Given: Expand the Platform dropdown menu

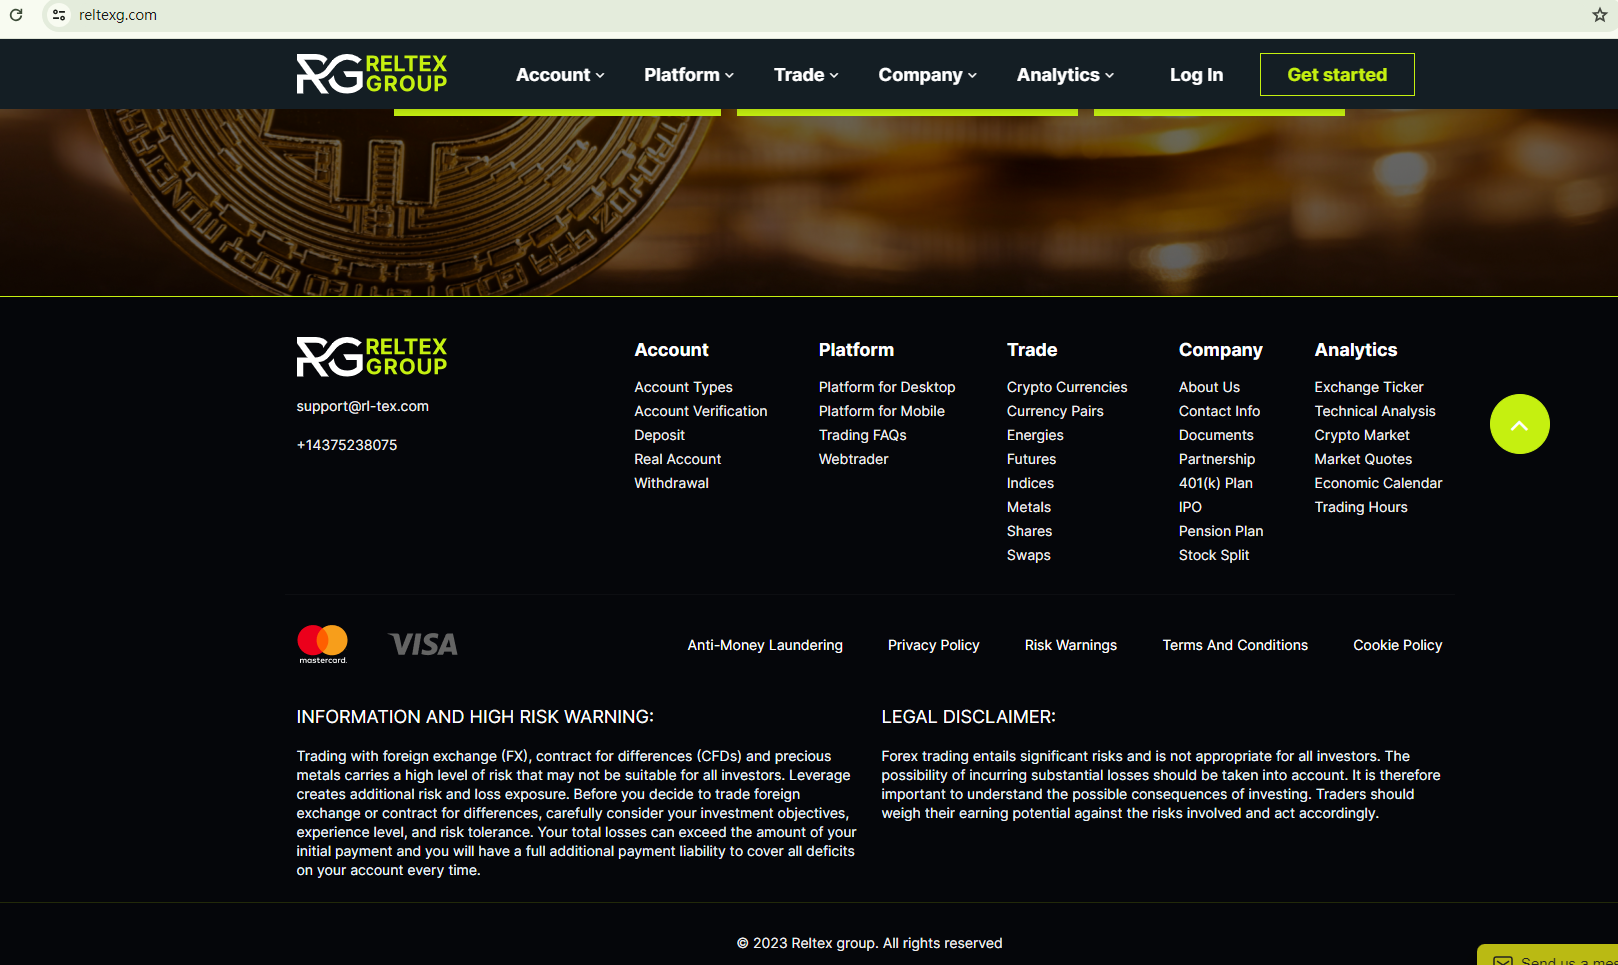Looking at the screenshot, I should [x=688, y=75].
